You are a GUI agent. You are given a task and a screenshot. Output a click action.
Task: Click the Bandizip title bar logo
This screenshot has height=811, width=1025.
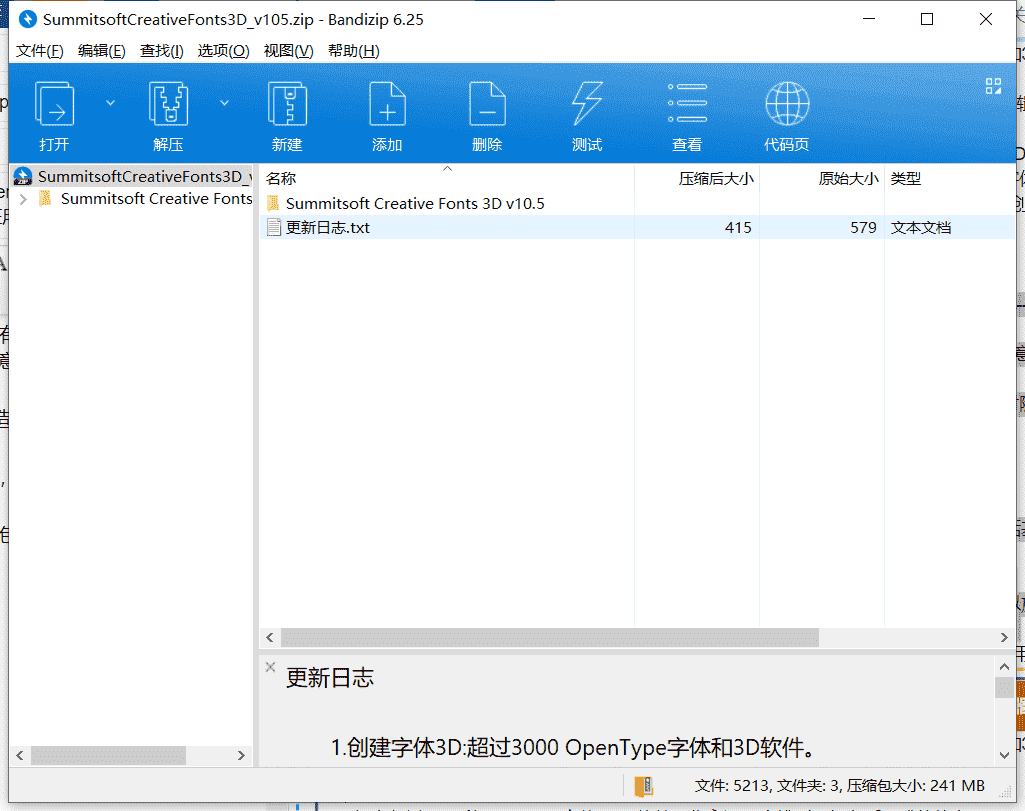point(27,20)
